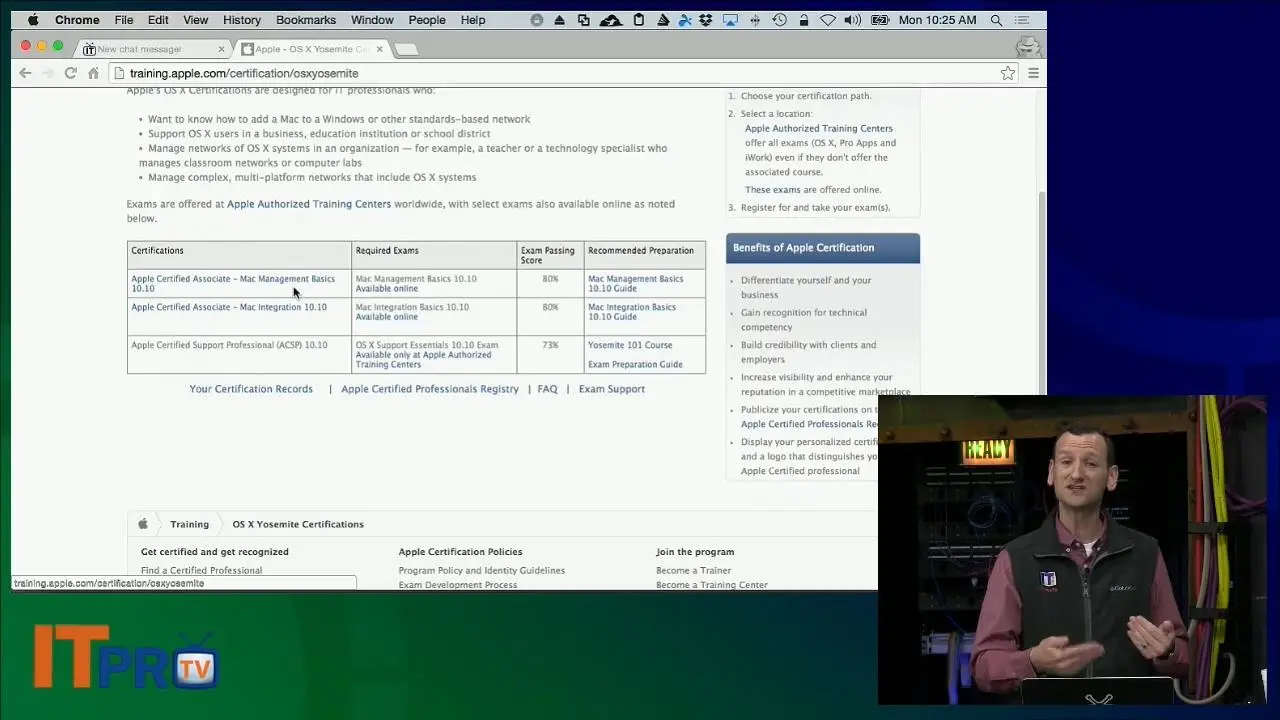Click the page icon beside the URL
The width and height of the screenshot is (1280, 720).
[x=119, y=73]
